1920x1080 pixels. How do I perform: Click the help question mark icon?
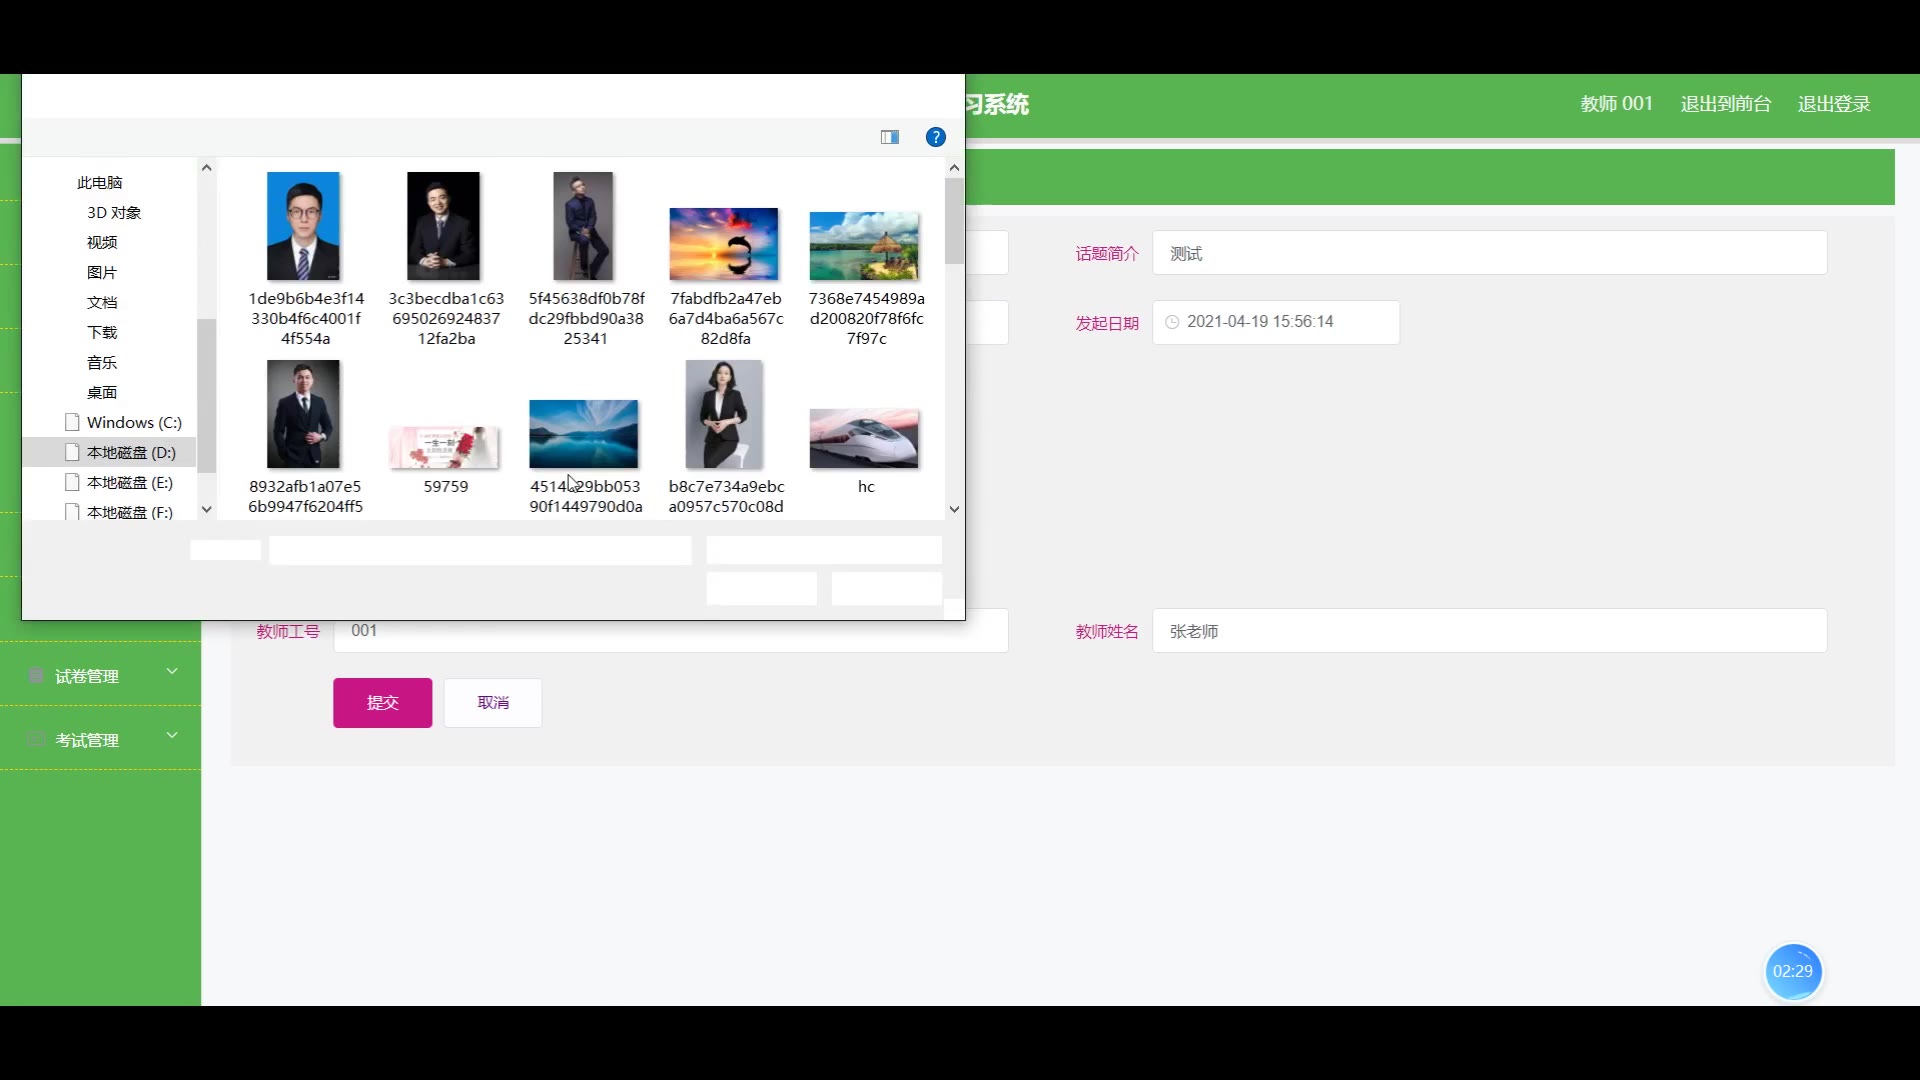[935, 137]
